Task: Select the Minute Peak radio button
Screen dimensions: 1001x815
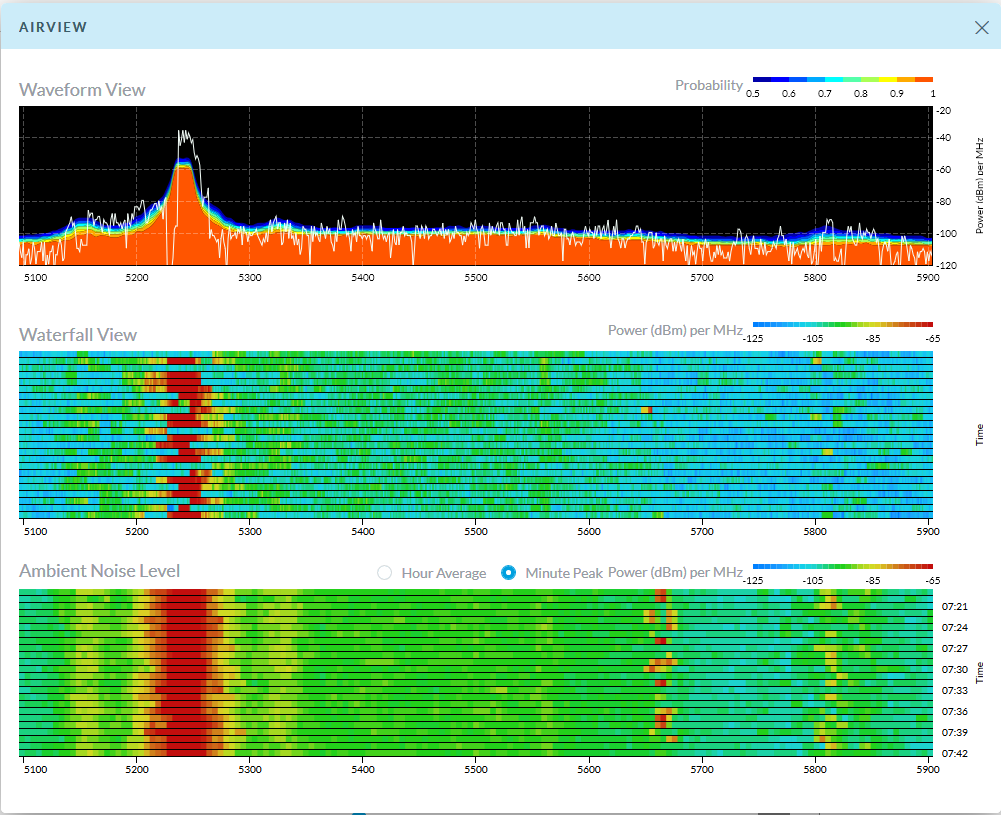Action: tap(508, 572)
